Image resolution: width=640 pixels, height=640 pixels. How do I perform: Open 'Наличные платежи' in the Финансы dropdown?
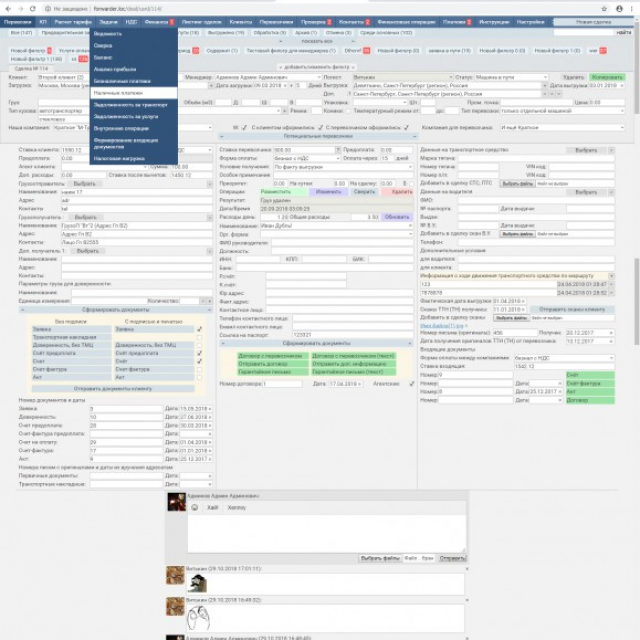133,93
